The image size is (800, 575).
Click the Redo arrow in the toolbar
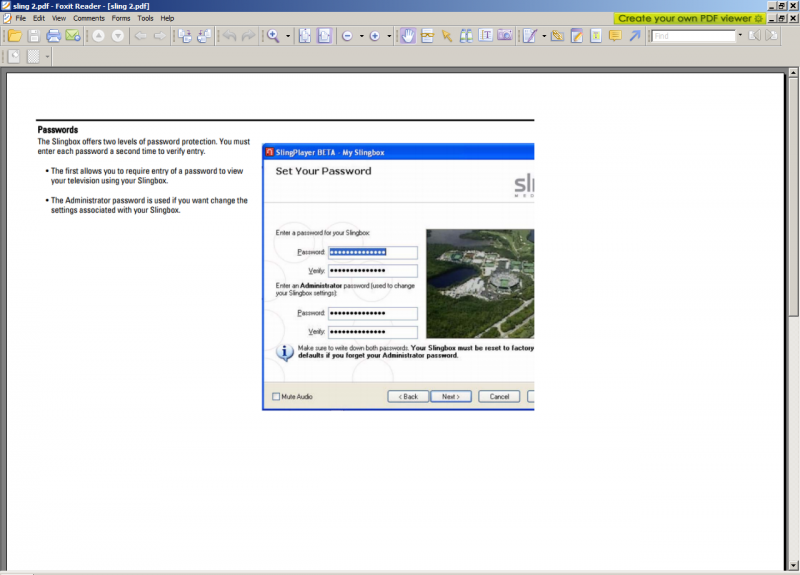tap(248, 36)
